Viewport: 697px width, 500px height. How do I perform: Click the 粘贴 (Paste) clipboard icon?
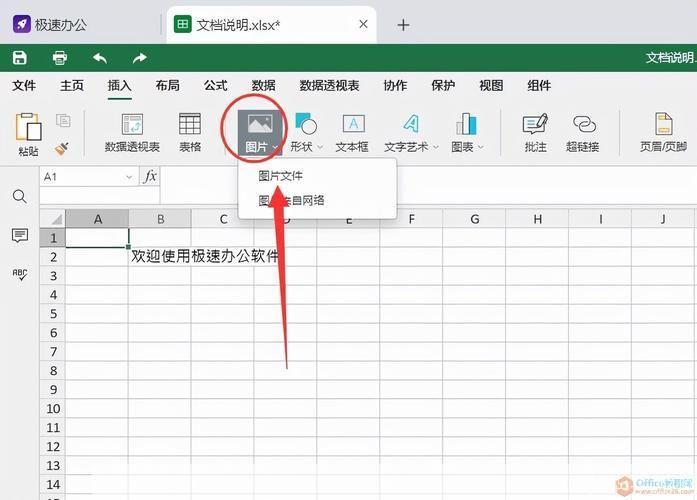[x=28, y=127]
